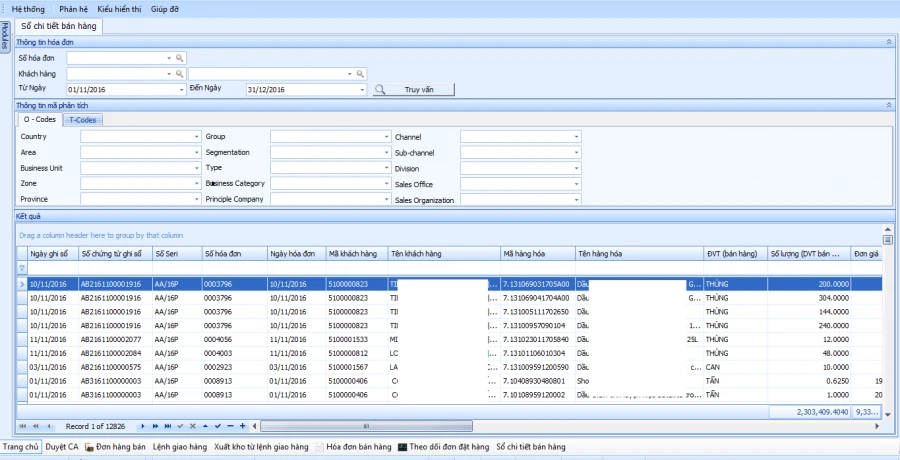
Task: Open the Duyệt CA bottom tab
Action: tap(61, 447)
